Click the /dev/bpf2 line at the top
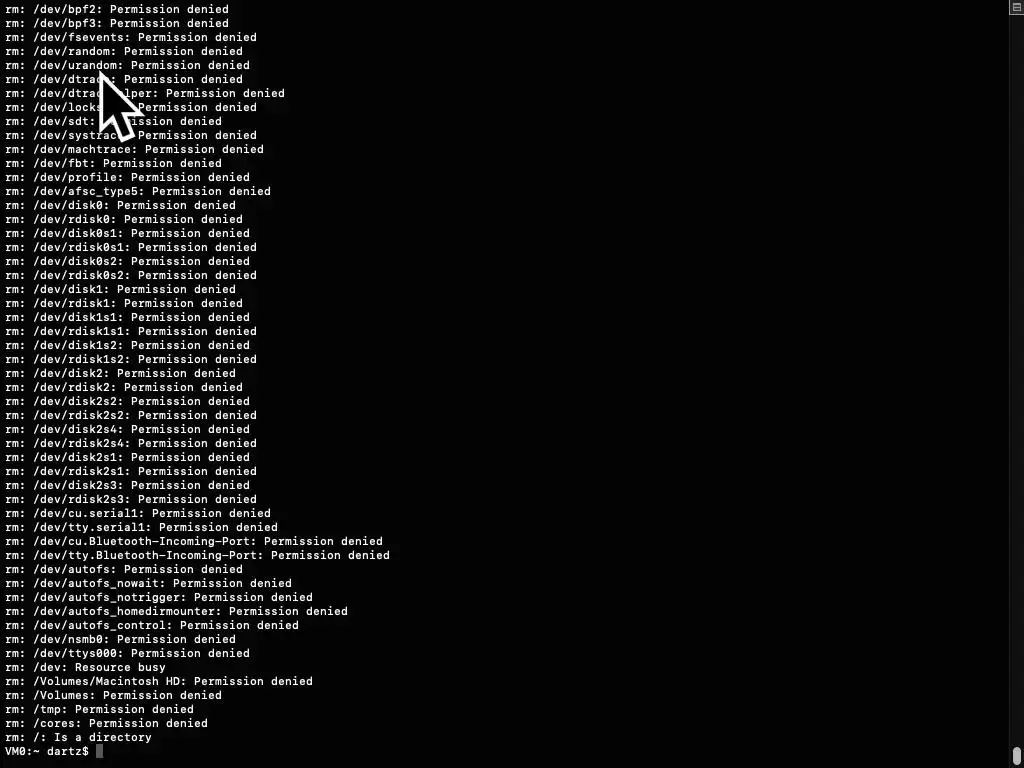Screen dimensions: 1024x768 pos(117,9)
